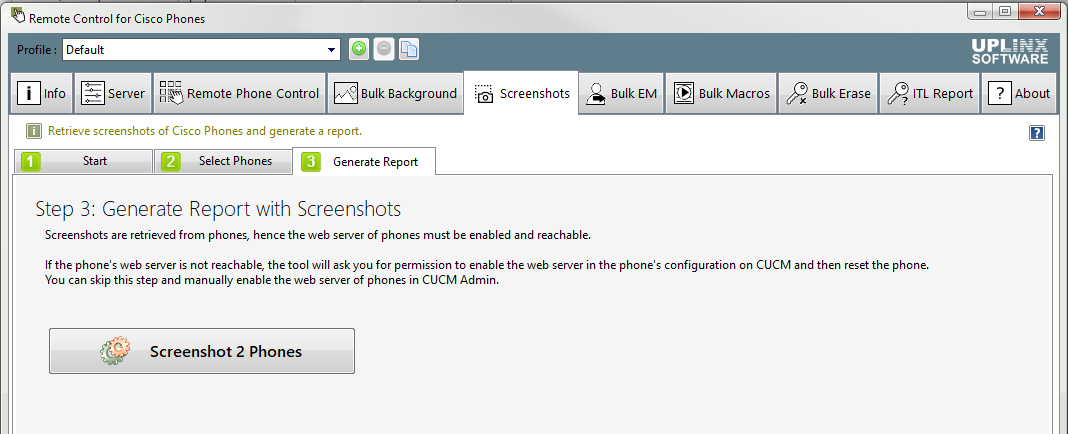1068x434 pixels.
Task: Click the grey remove profile icon
Action: (383, 49)
